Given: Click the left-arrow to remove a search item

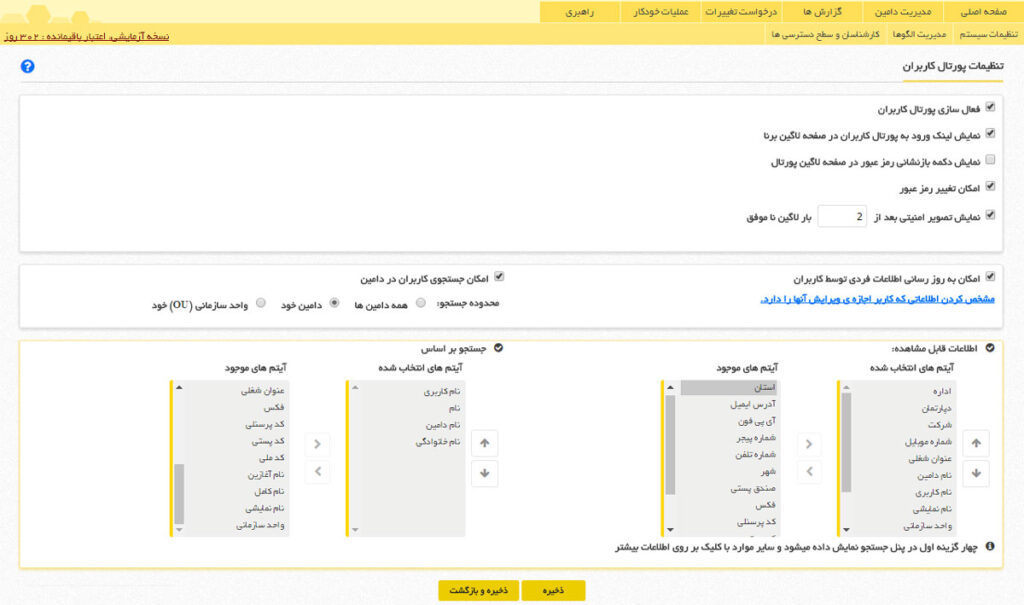Looking at the screenshot, I should (317, 471).
